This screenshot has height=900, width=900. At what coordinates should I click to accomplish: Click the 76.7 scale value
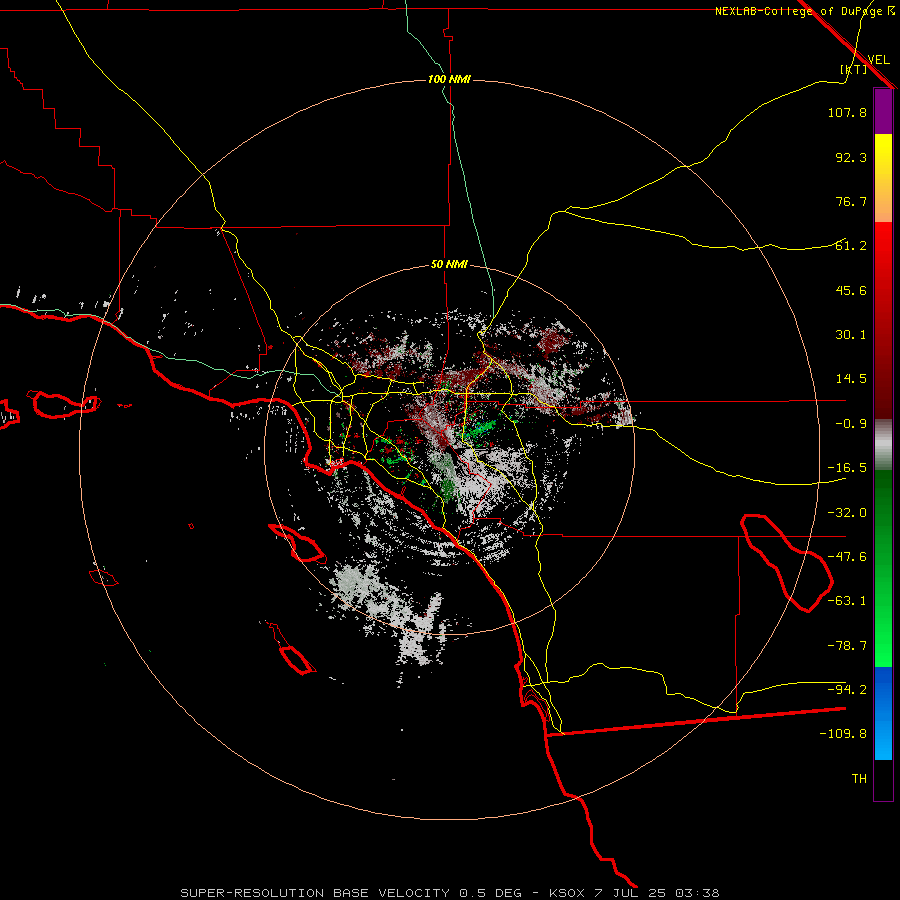tap(851, 201)
